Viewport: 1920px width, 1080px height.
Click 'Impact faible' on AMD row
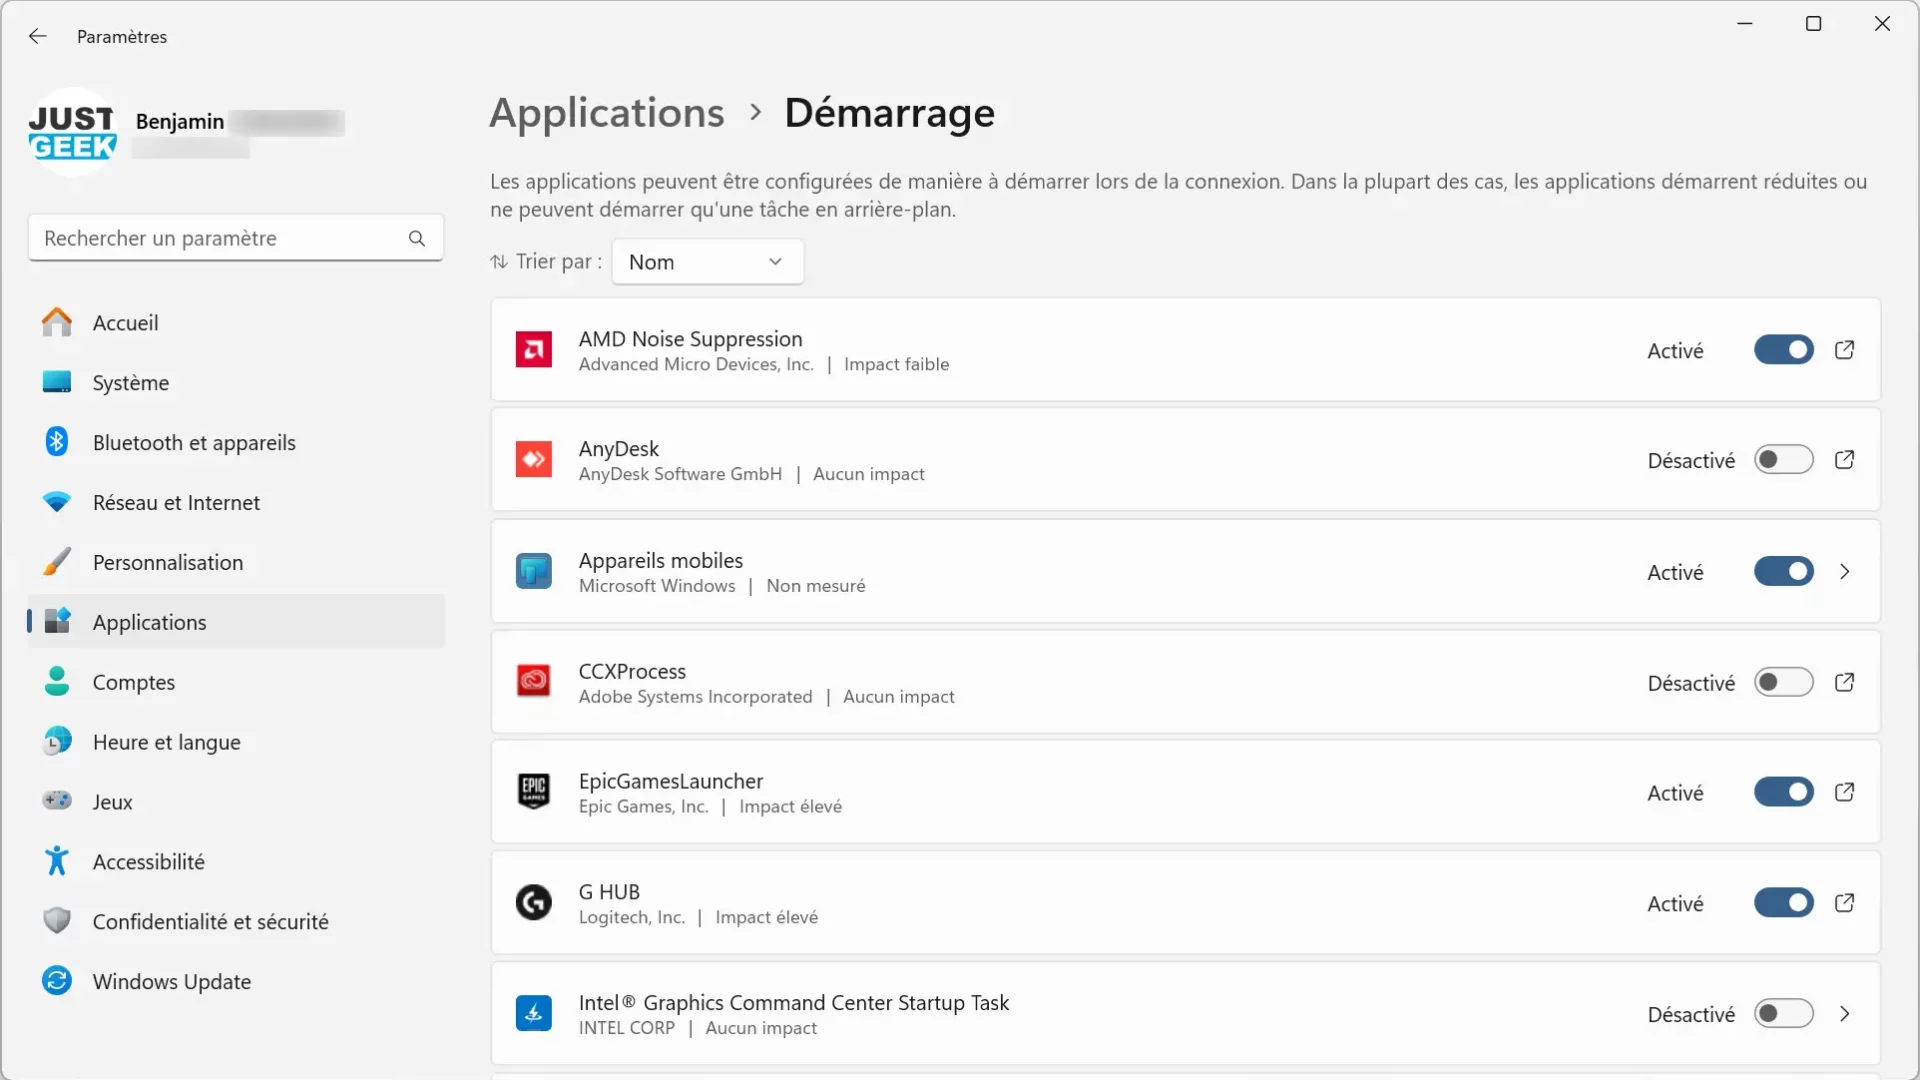896,365
